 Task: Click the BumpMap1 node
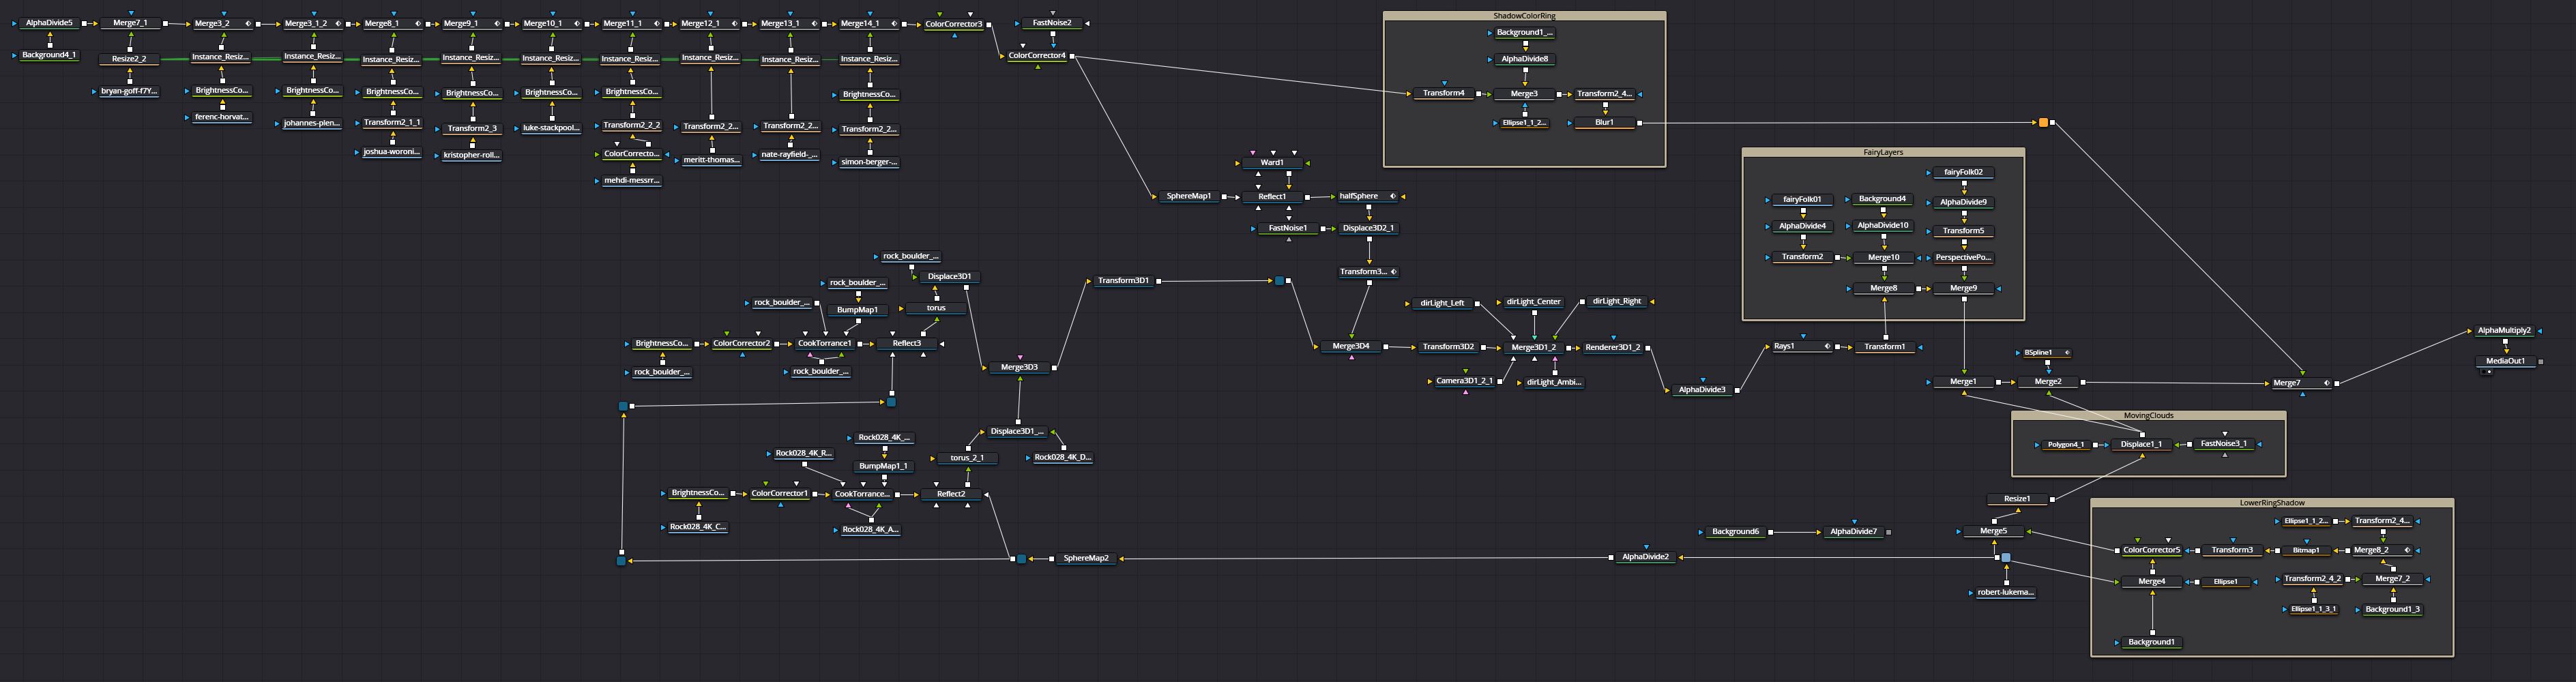click(x=857, y=310)
